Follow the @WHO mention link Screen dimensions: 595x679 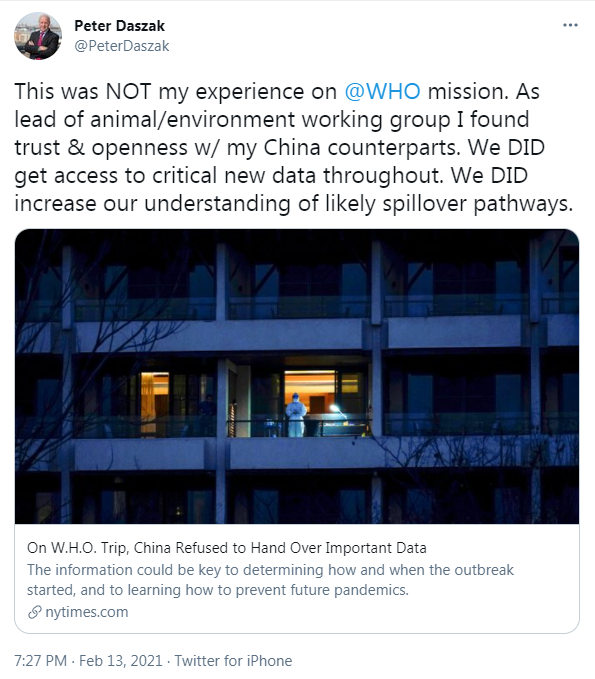coord(382,91)
